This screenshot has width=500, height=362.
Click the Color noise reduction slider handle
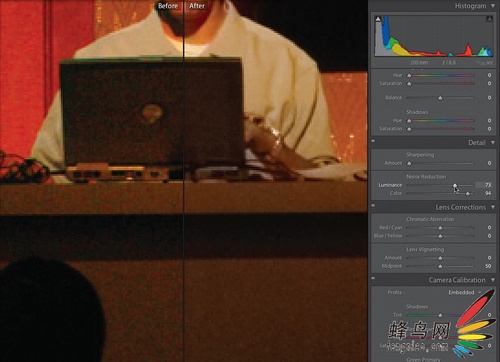(468, 193)
